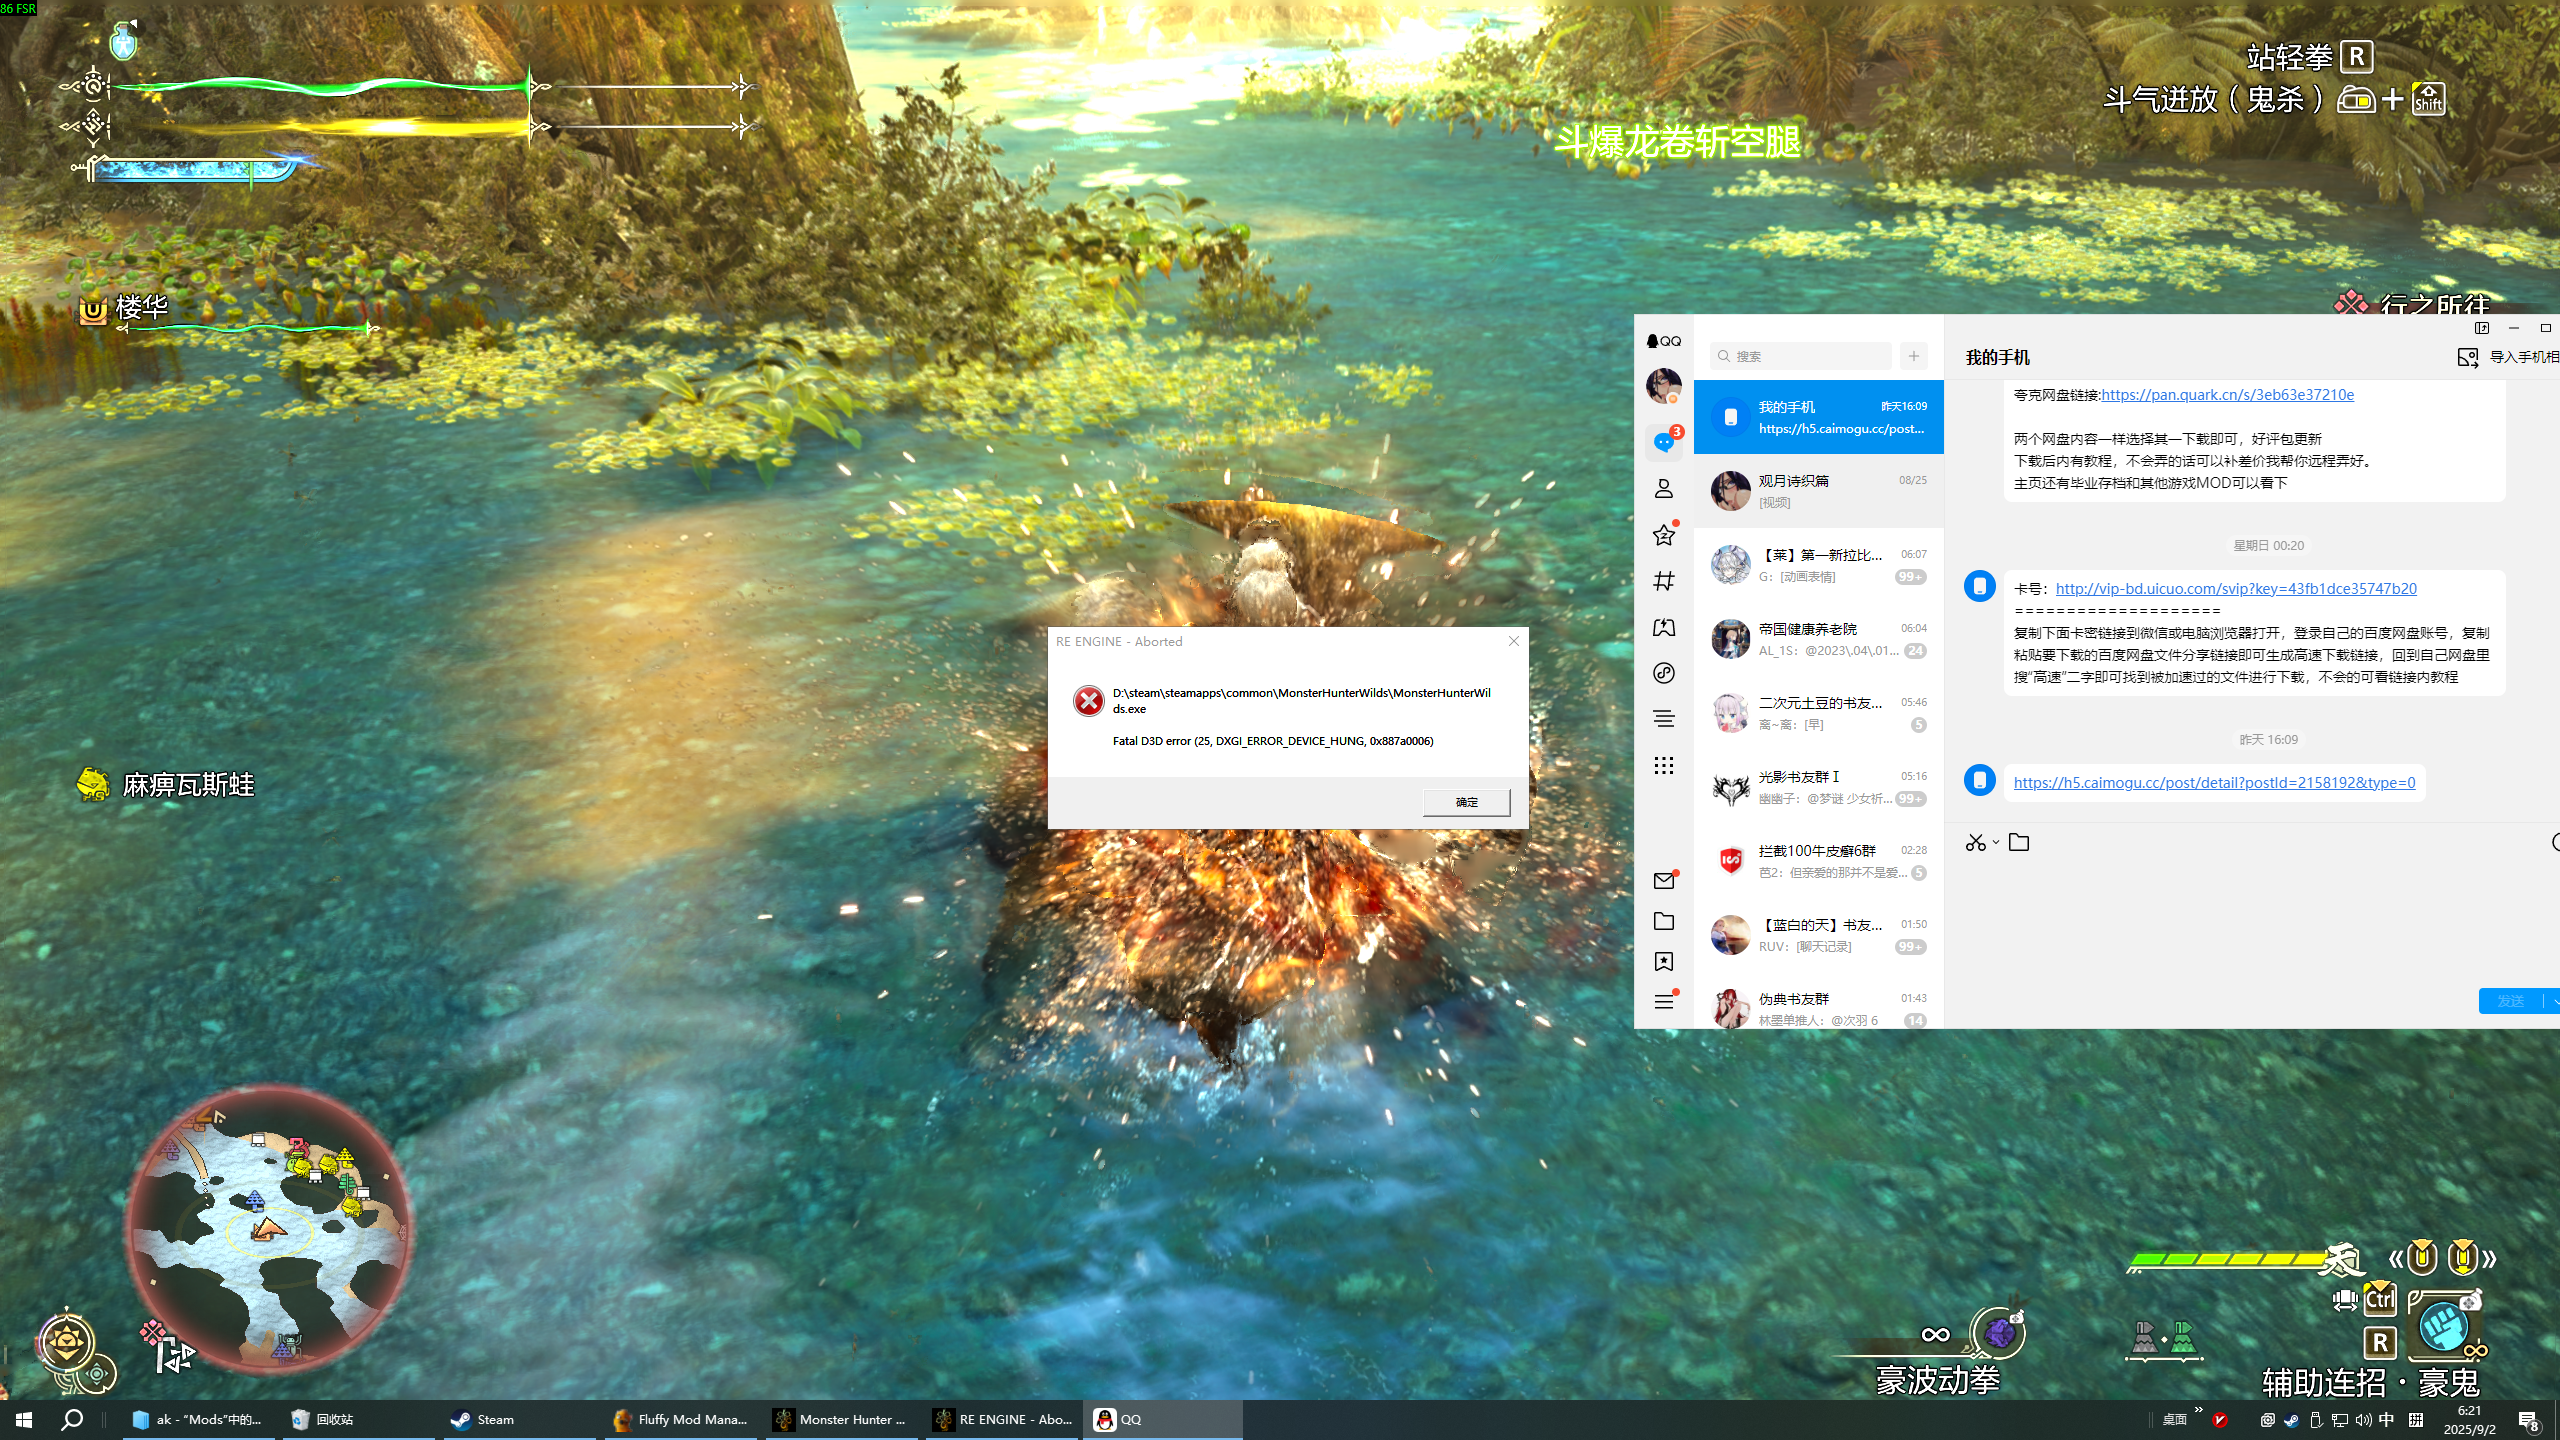The image size is (2560, 1440).
Task: Open the h5.caimogu.cc post link
Action: pyautogui.click(x=2214, y=783)
